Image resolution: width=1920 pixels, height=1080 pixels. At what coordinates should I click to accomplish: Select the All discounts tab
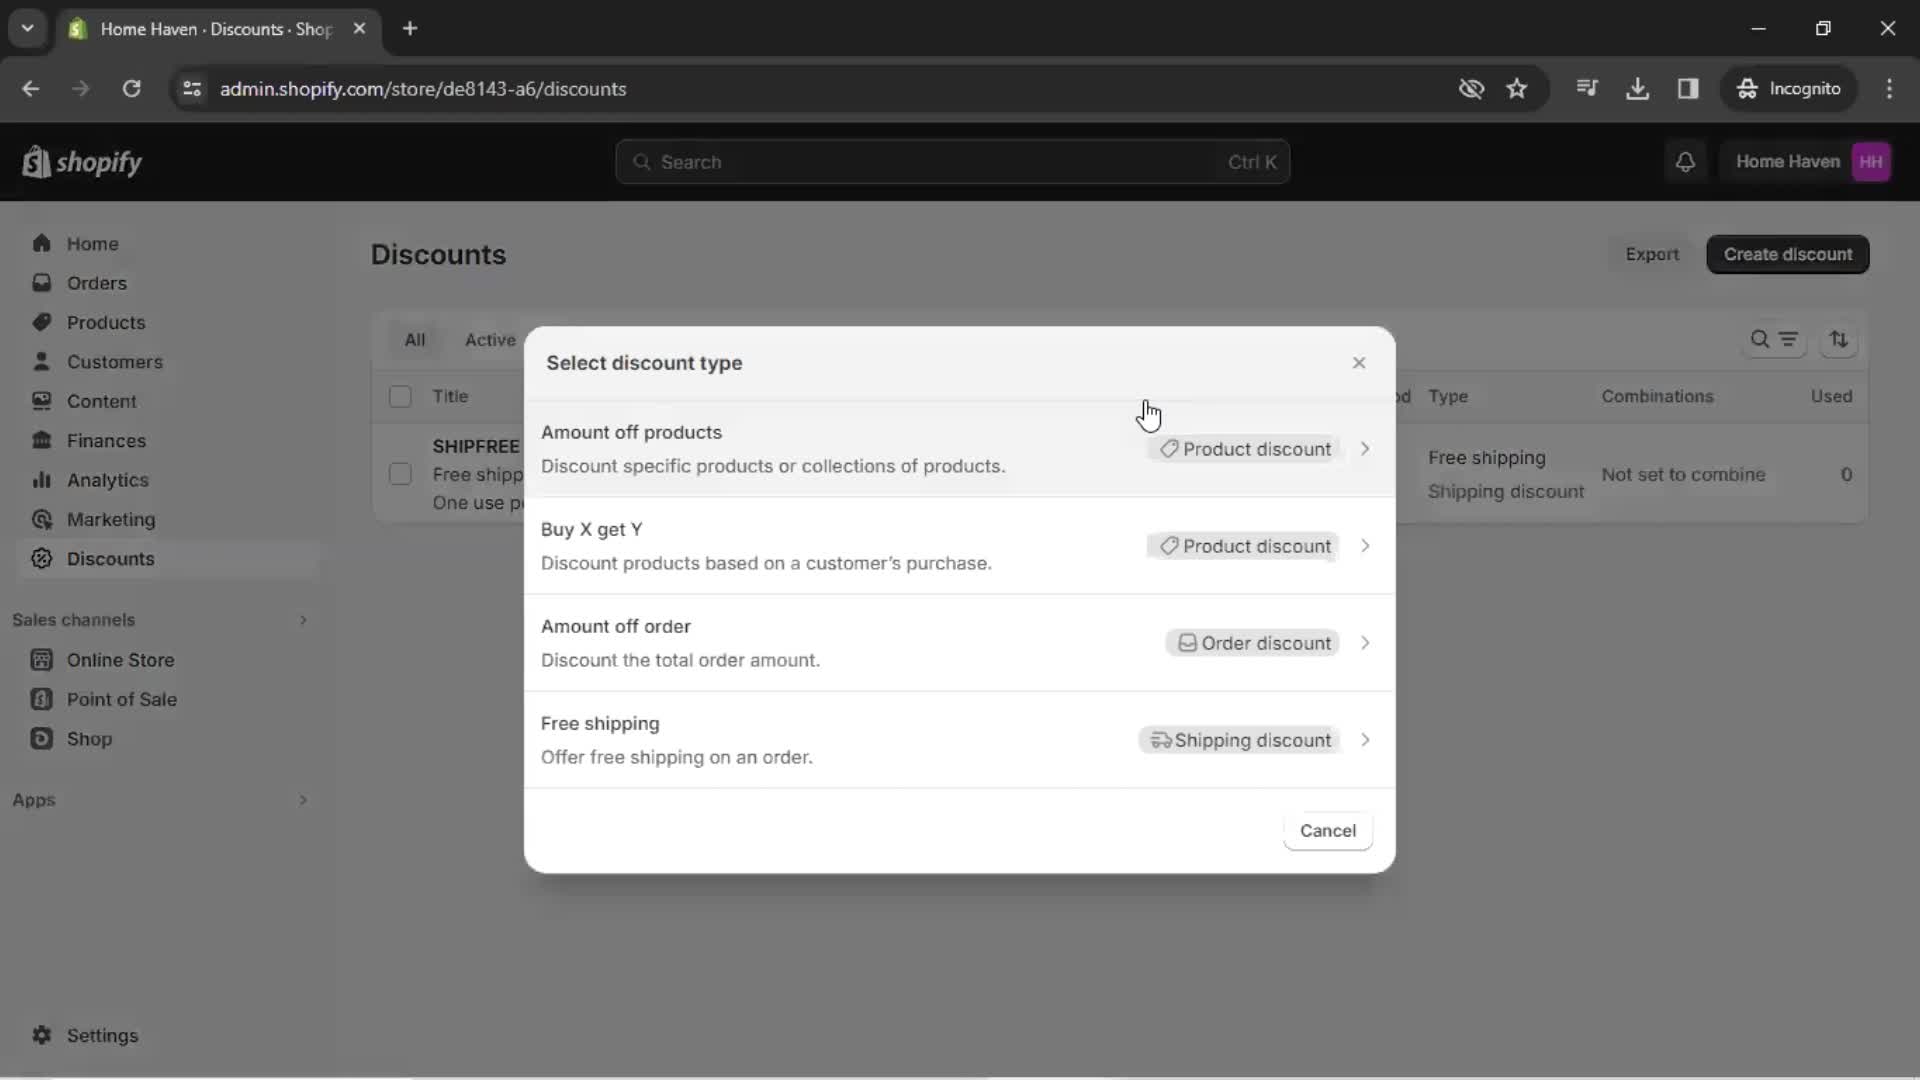click(414, 340)
